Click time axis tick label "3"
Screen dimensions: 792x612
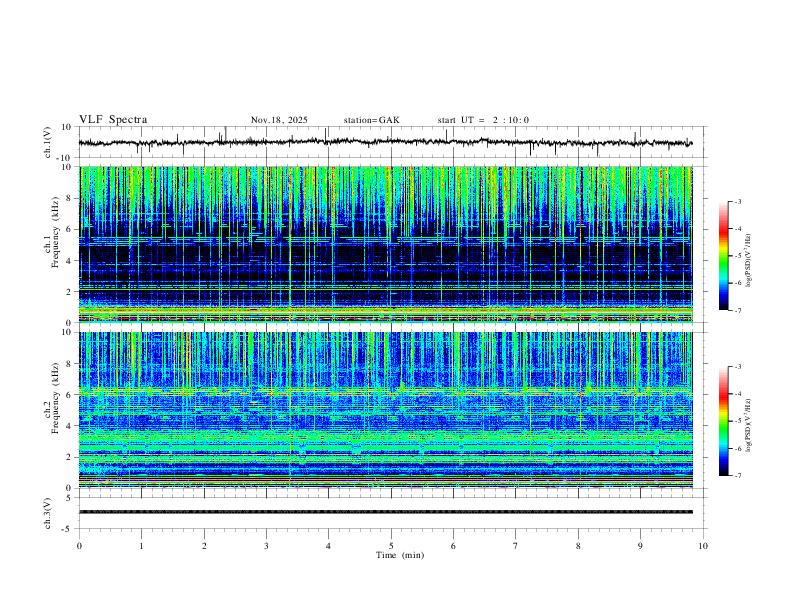[x=266, y=546]
